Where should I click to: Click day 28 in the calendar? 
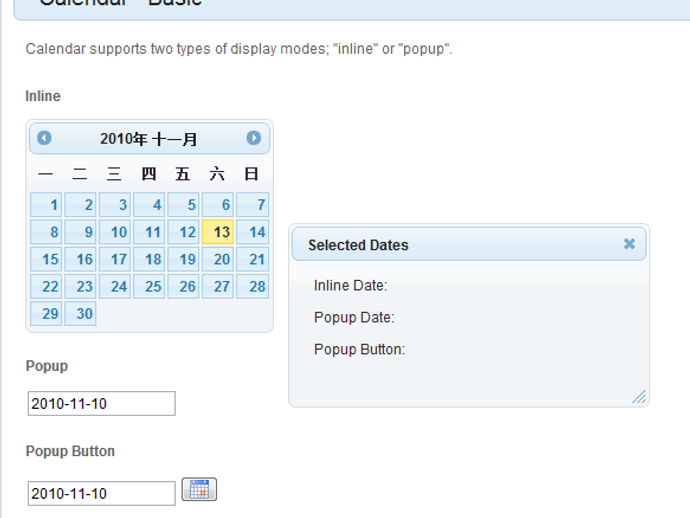(253, 287)
